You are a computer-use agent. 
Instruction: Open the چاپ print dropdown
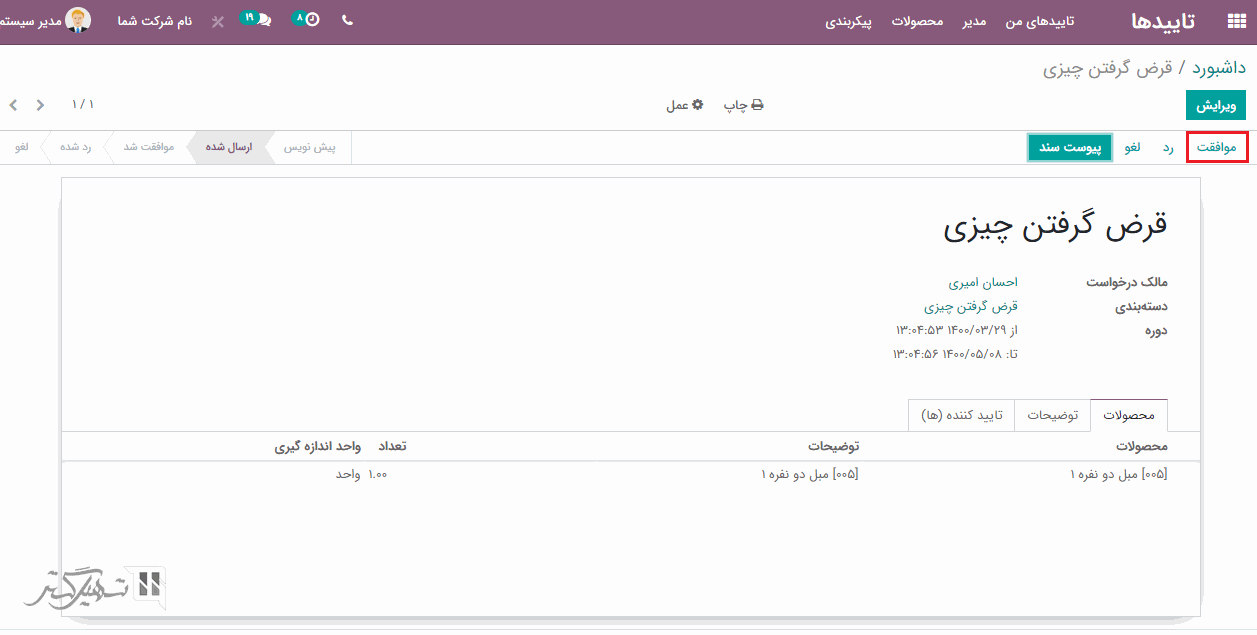click(744, 105)
